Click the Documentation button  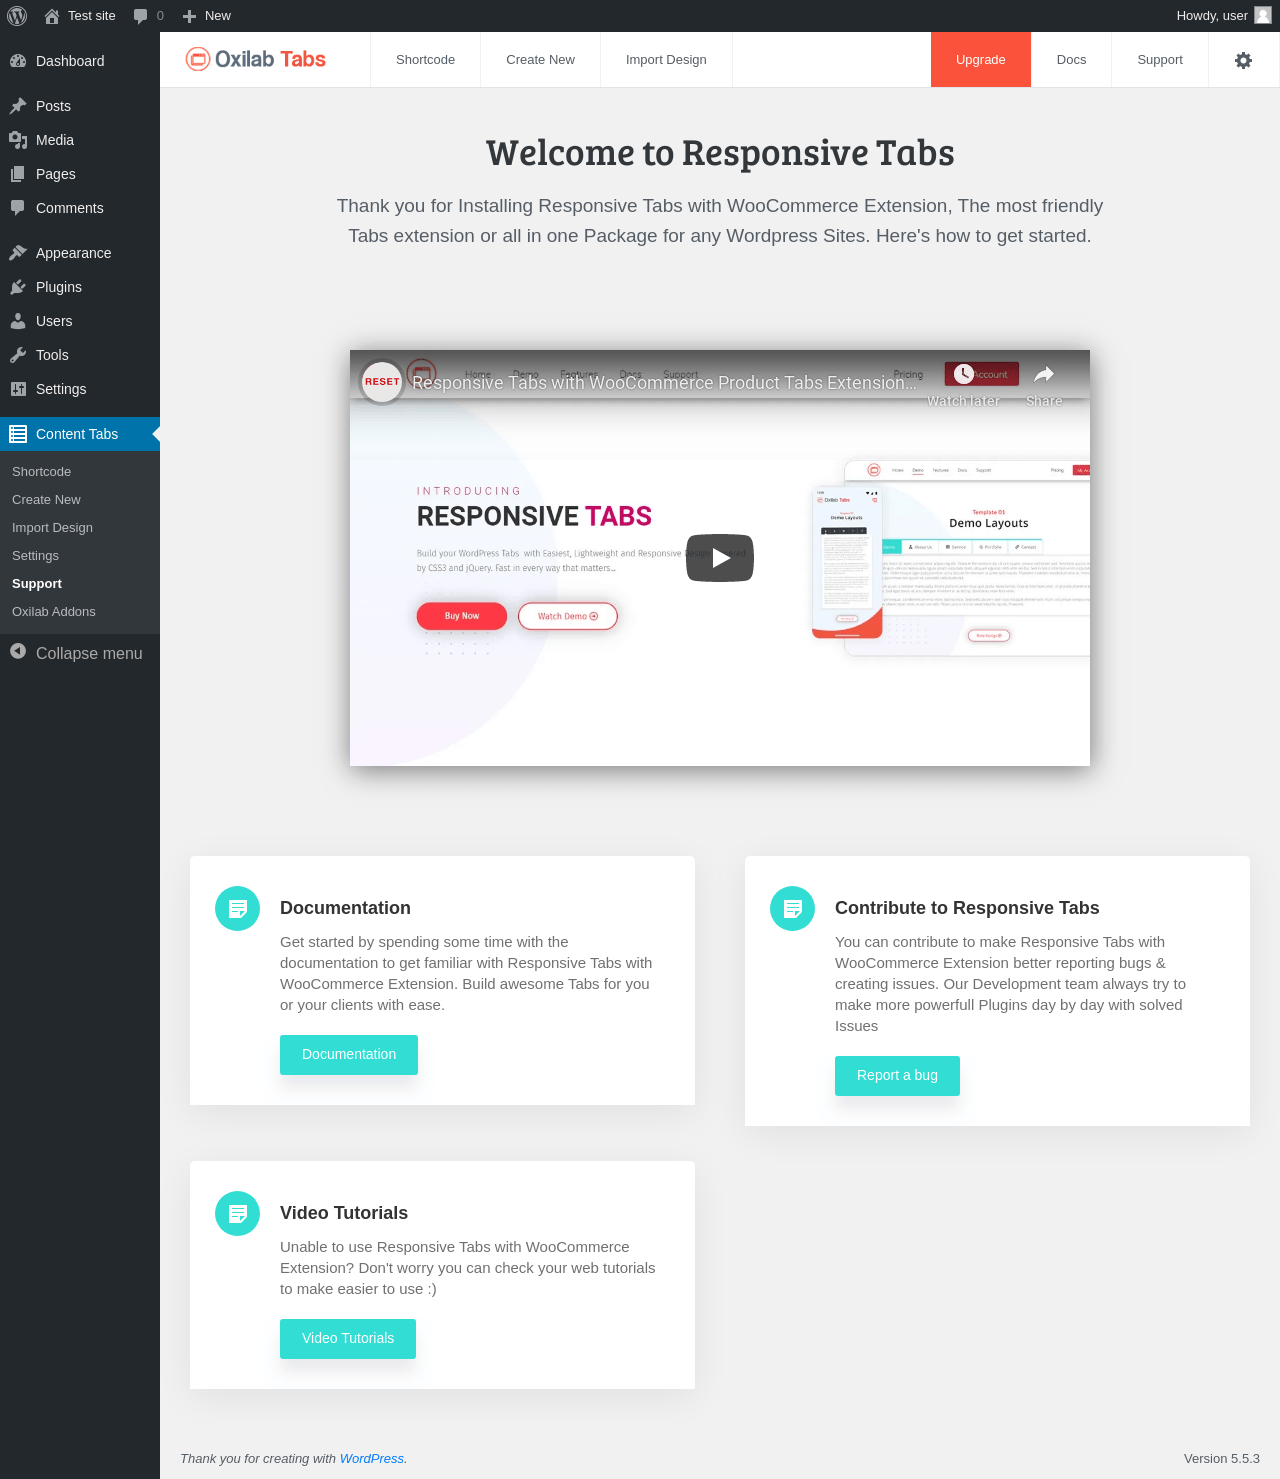pyautogui.click(x=349, y=1055)
